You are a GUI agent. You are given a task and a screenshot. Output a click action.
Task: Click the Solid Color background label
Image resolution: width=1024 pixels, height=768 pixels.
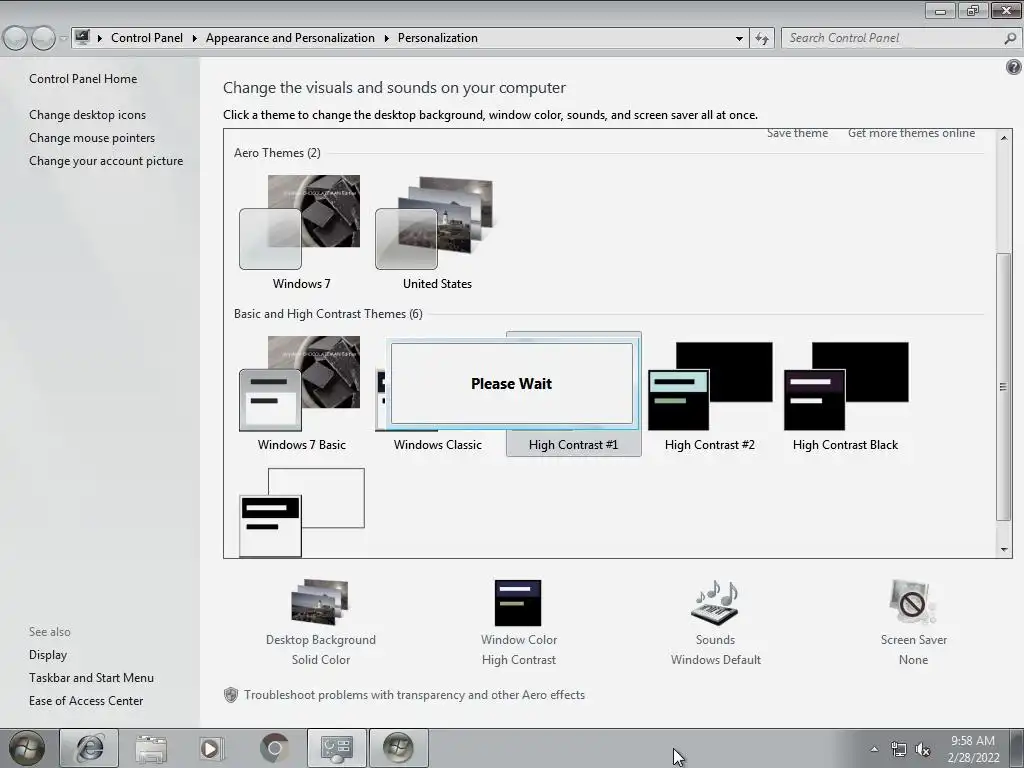tap(321, 660)
